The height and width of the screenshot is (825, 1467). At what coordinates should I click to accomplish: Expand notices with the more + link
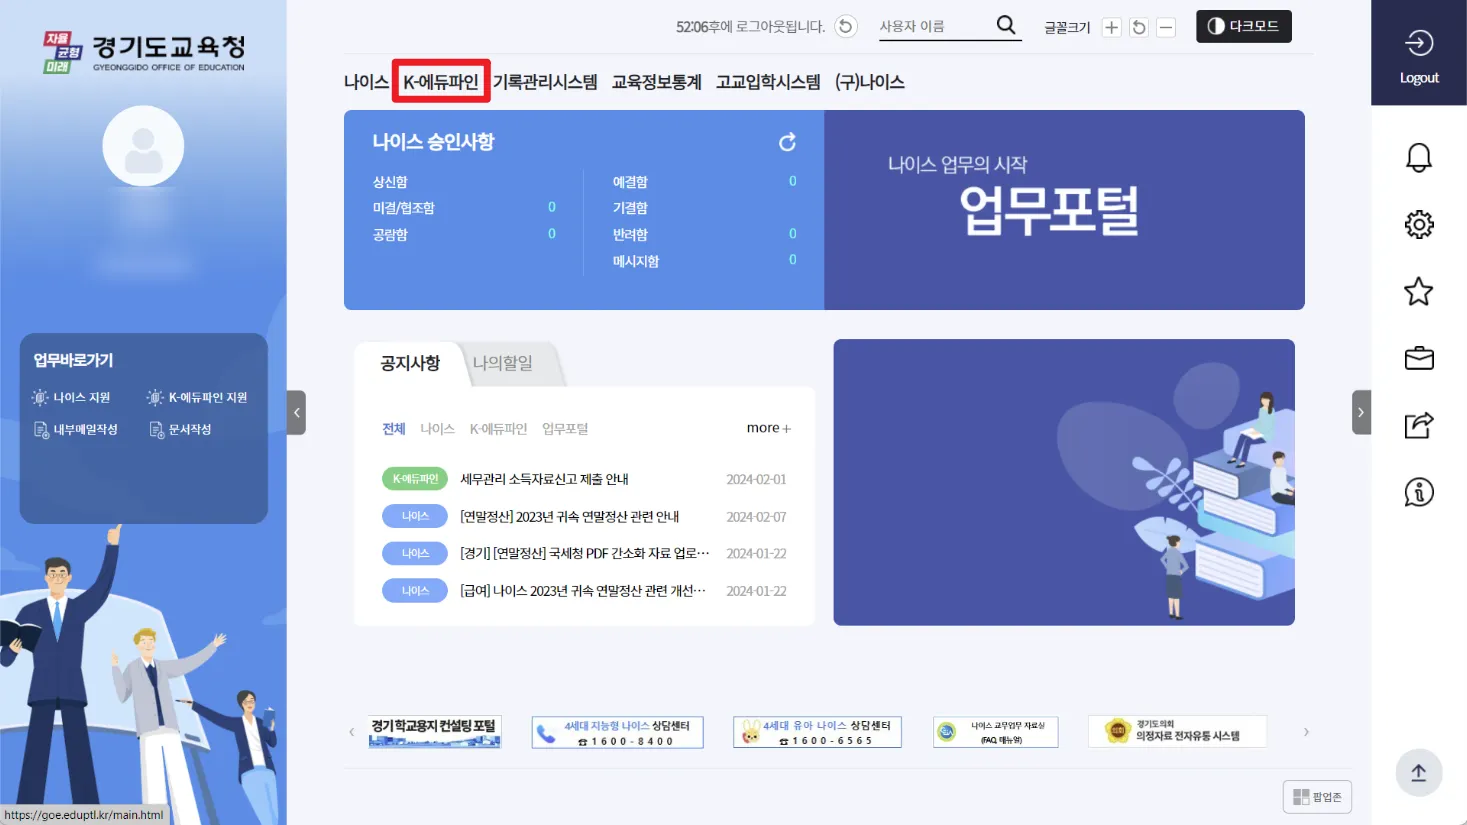point(769,428)
